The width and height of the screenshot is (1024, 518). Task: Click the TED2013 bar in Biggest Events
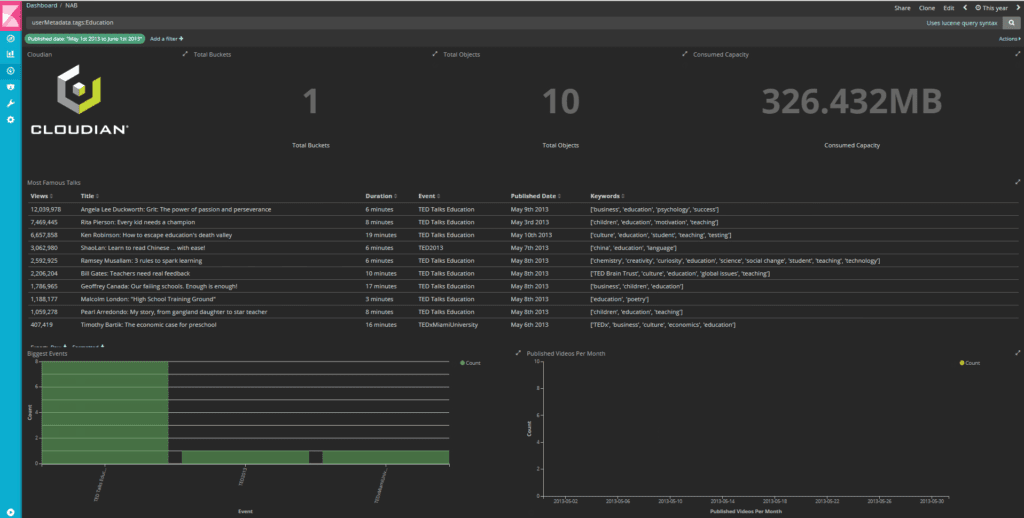tap(245, 457)
